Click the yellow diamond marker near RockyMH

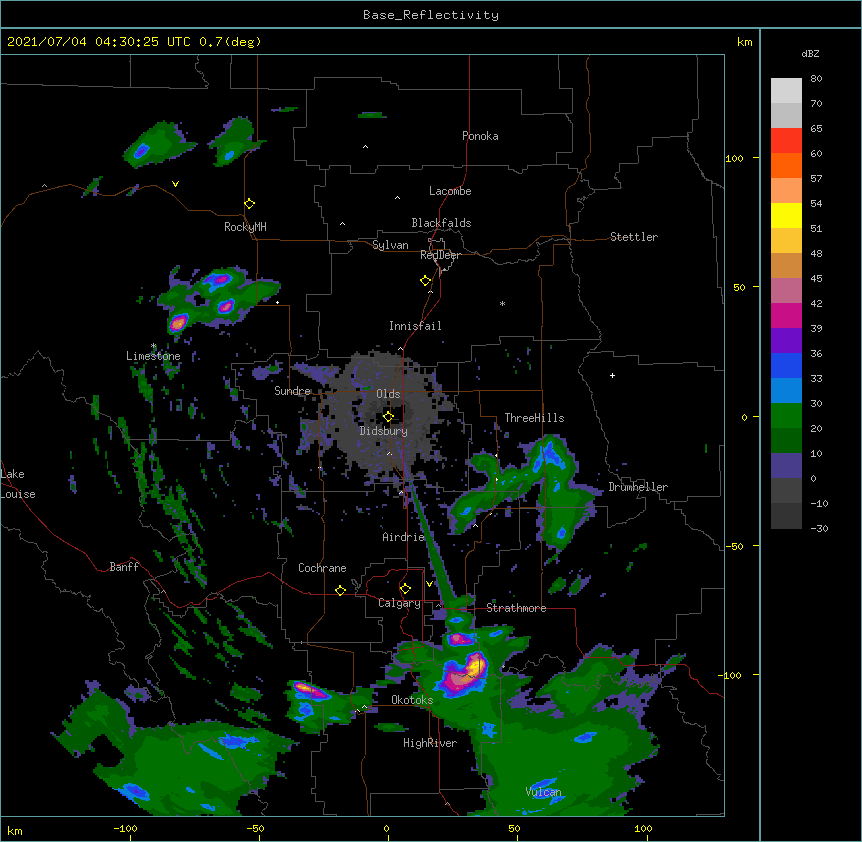[249, 203]
